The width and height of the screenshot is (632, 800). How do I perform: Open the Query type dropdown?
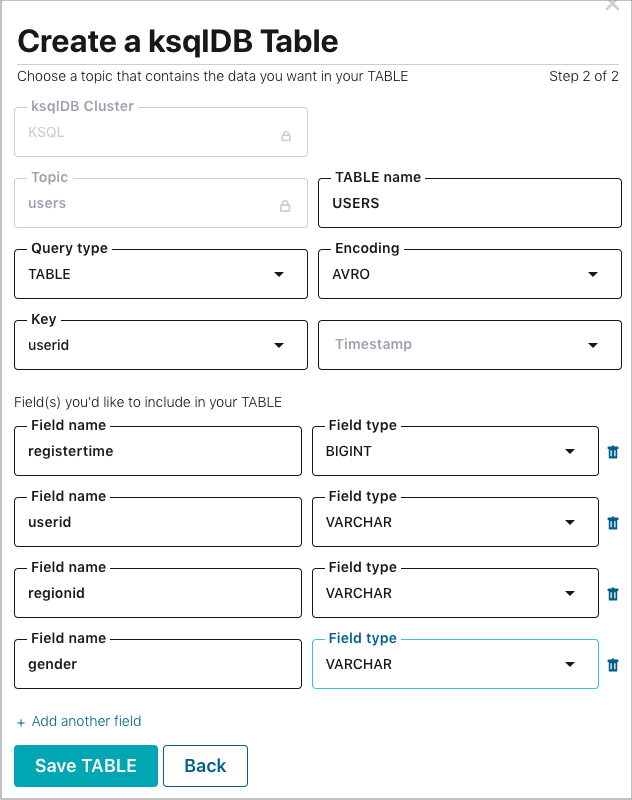coord(281,274)
